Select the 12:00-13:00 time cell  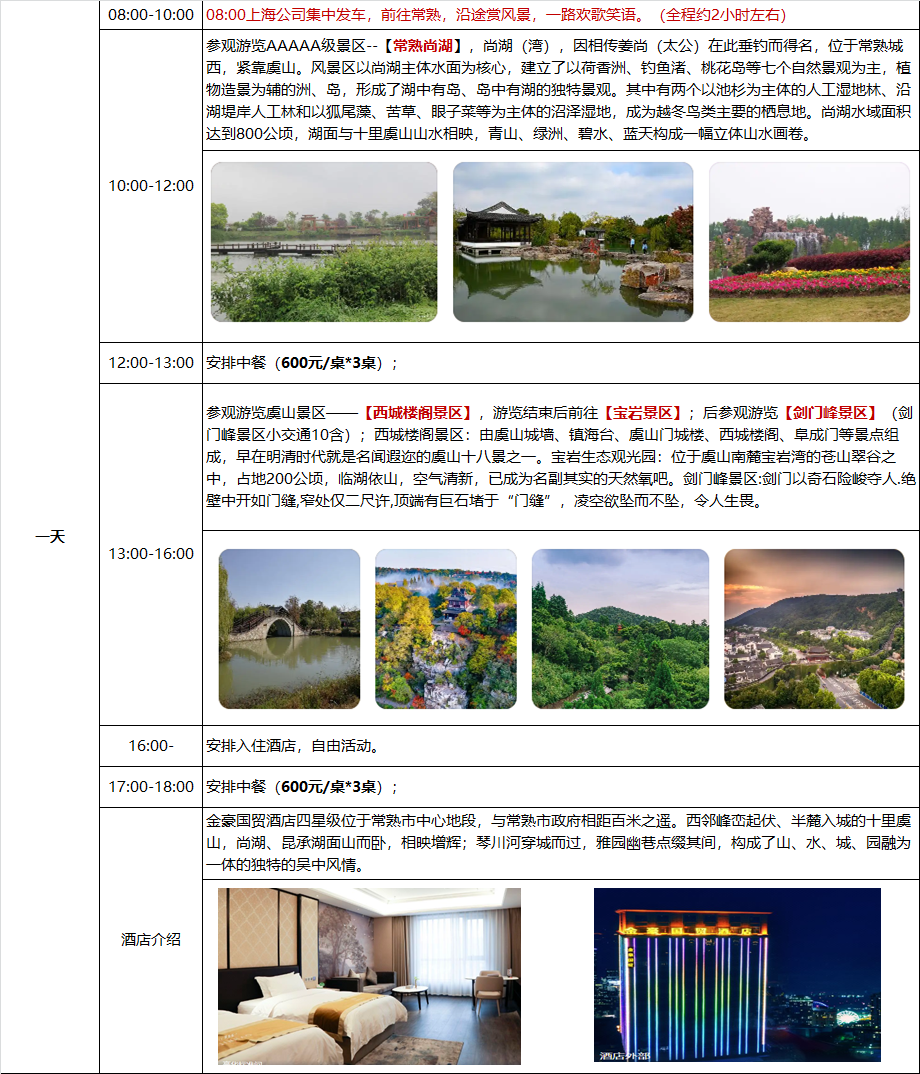coord(151,363)
